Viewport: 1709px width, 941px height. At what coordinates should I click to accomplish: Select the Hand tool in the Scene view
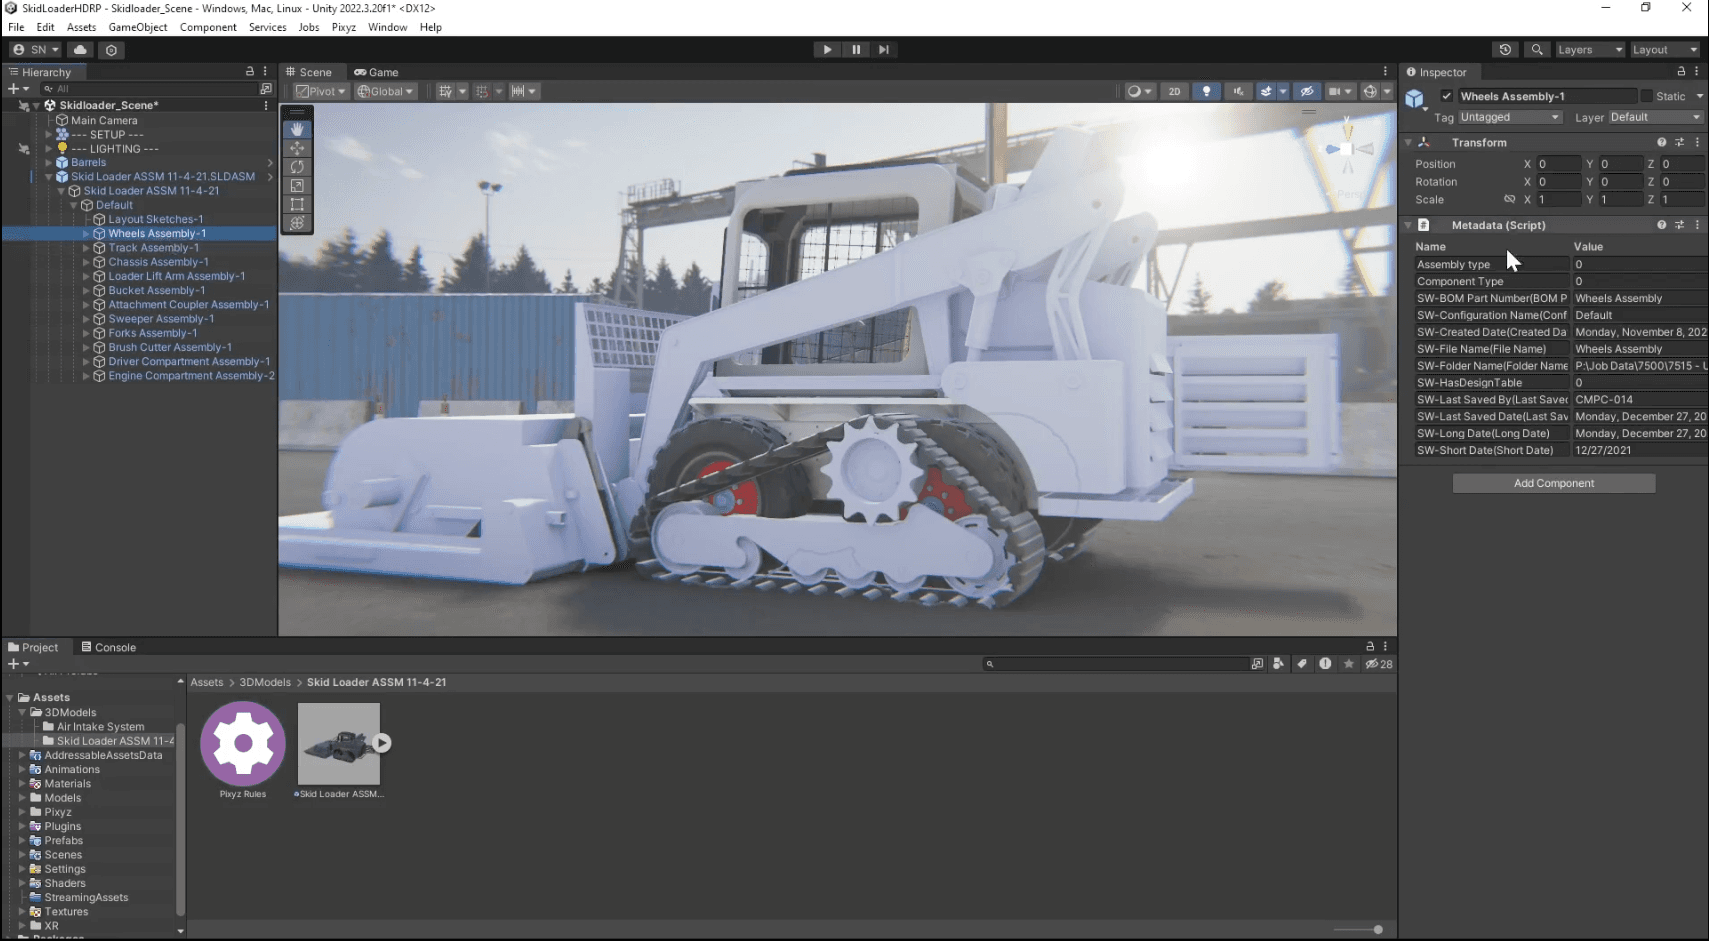[297, 129]
